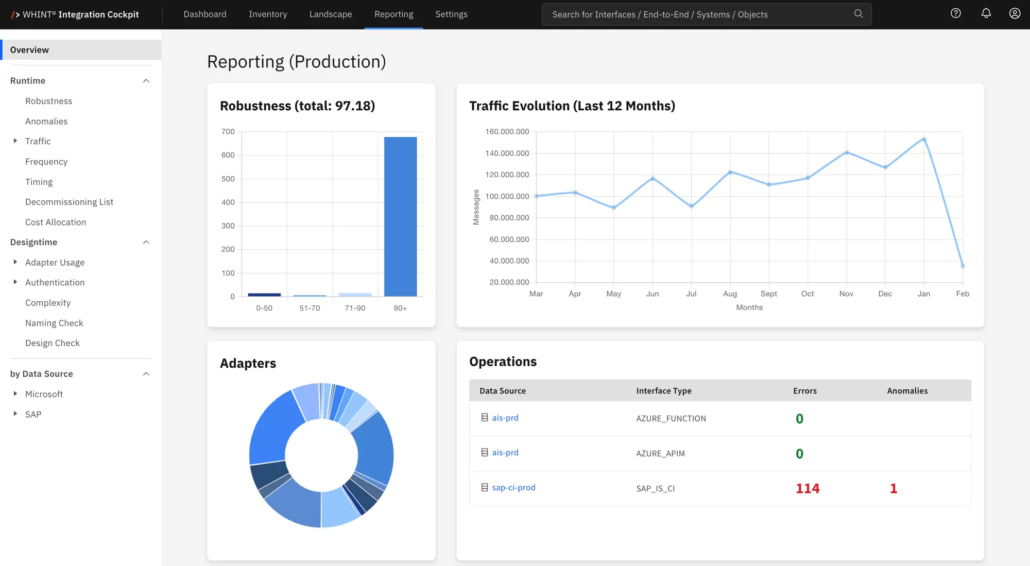Click the search magnifier icon
This screenshot has height=566, width=1030.
pyautogui.click(x=858, y=14)
